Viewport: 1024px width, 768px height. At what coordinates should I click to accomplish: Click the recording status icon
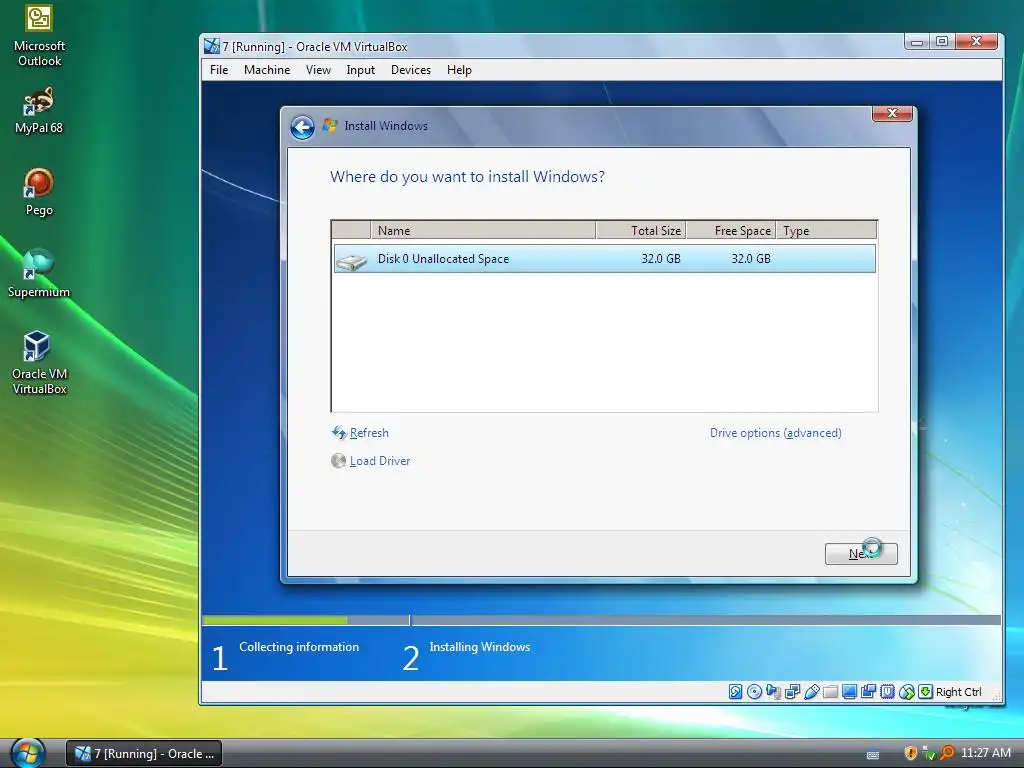tap(869, 692)
